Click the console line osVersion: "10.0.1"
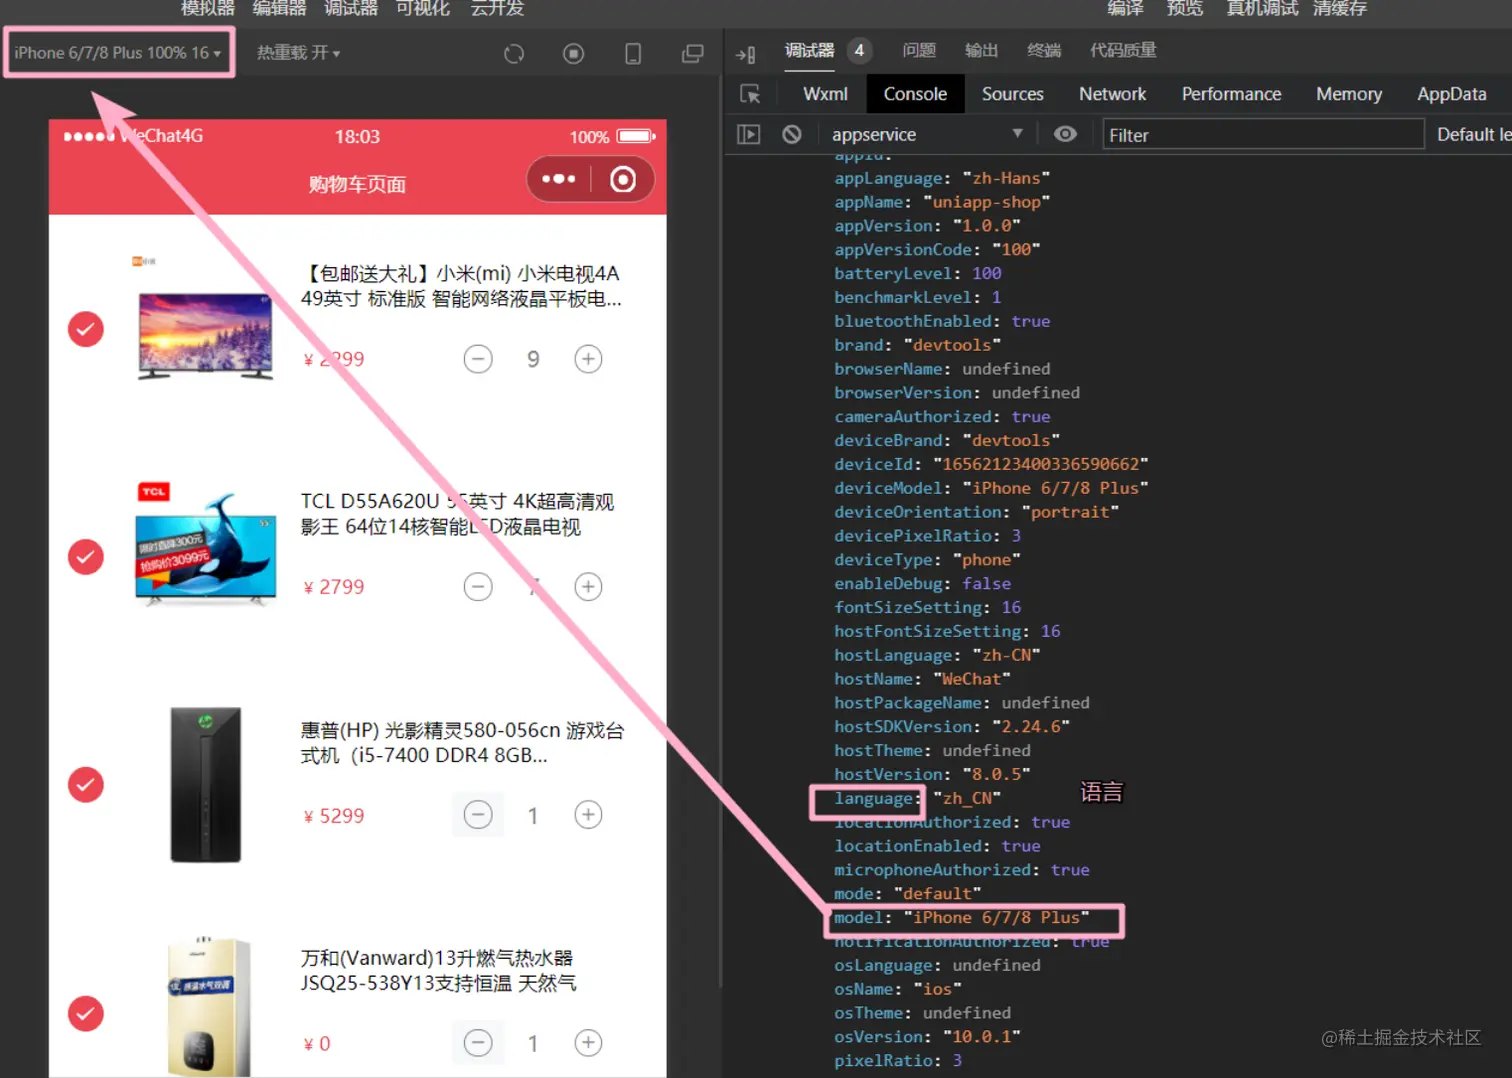This screenshot has height=1078, width=1512. coord(927,1037)
